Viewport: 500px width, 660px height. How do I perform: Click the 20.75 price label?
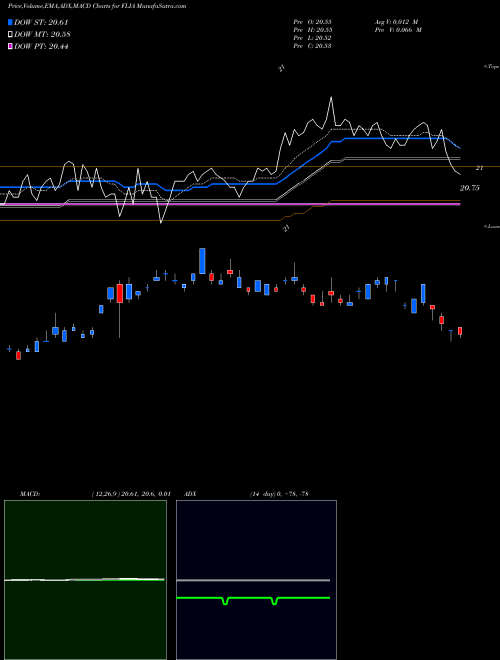(x=470, y=188)
